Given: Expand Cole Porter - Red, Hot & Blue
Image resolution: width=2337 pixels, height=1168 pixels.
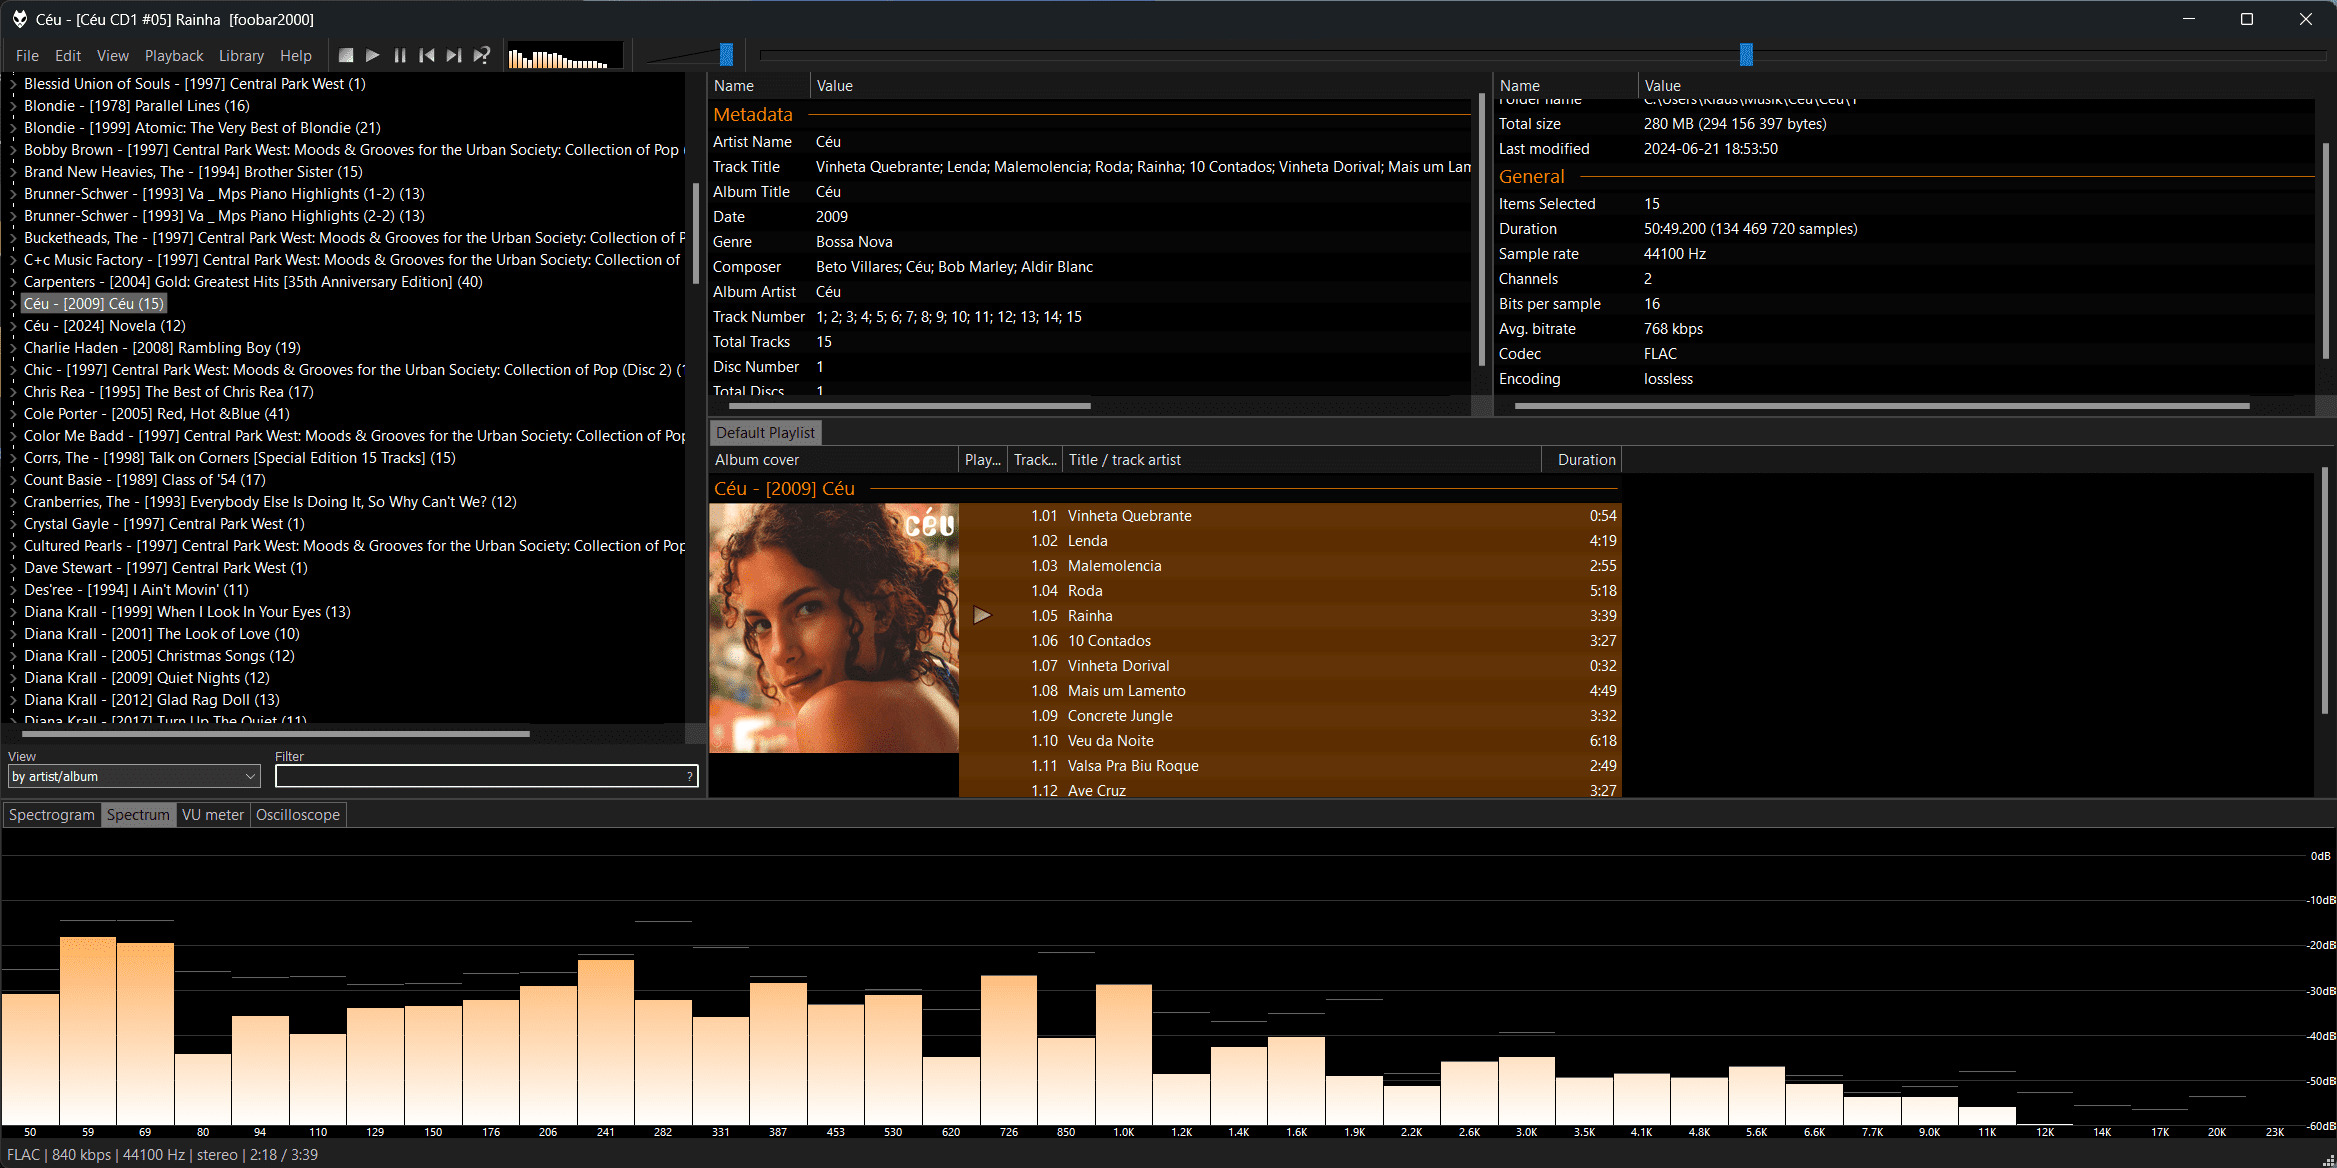Looking at the screenshot, I should point(13,414).
